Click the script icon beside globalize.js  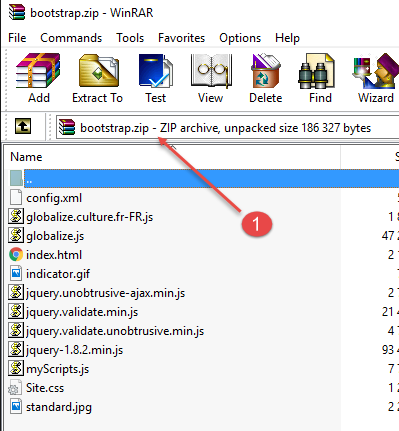point(16,236)
